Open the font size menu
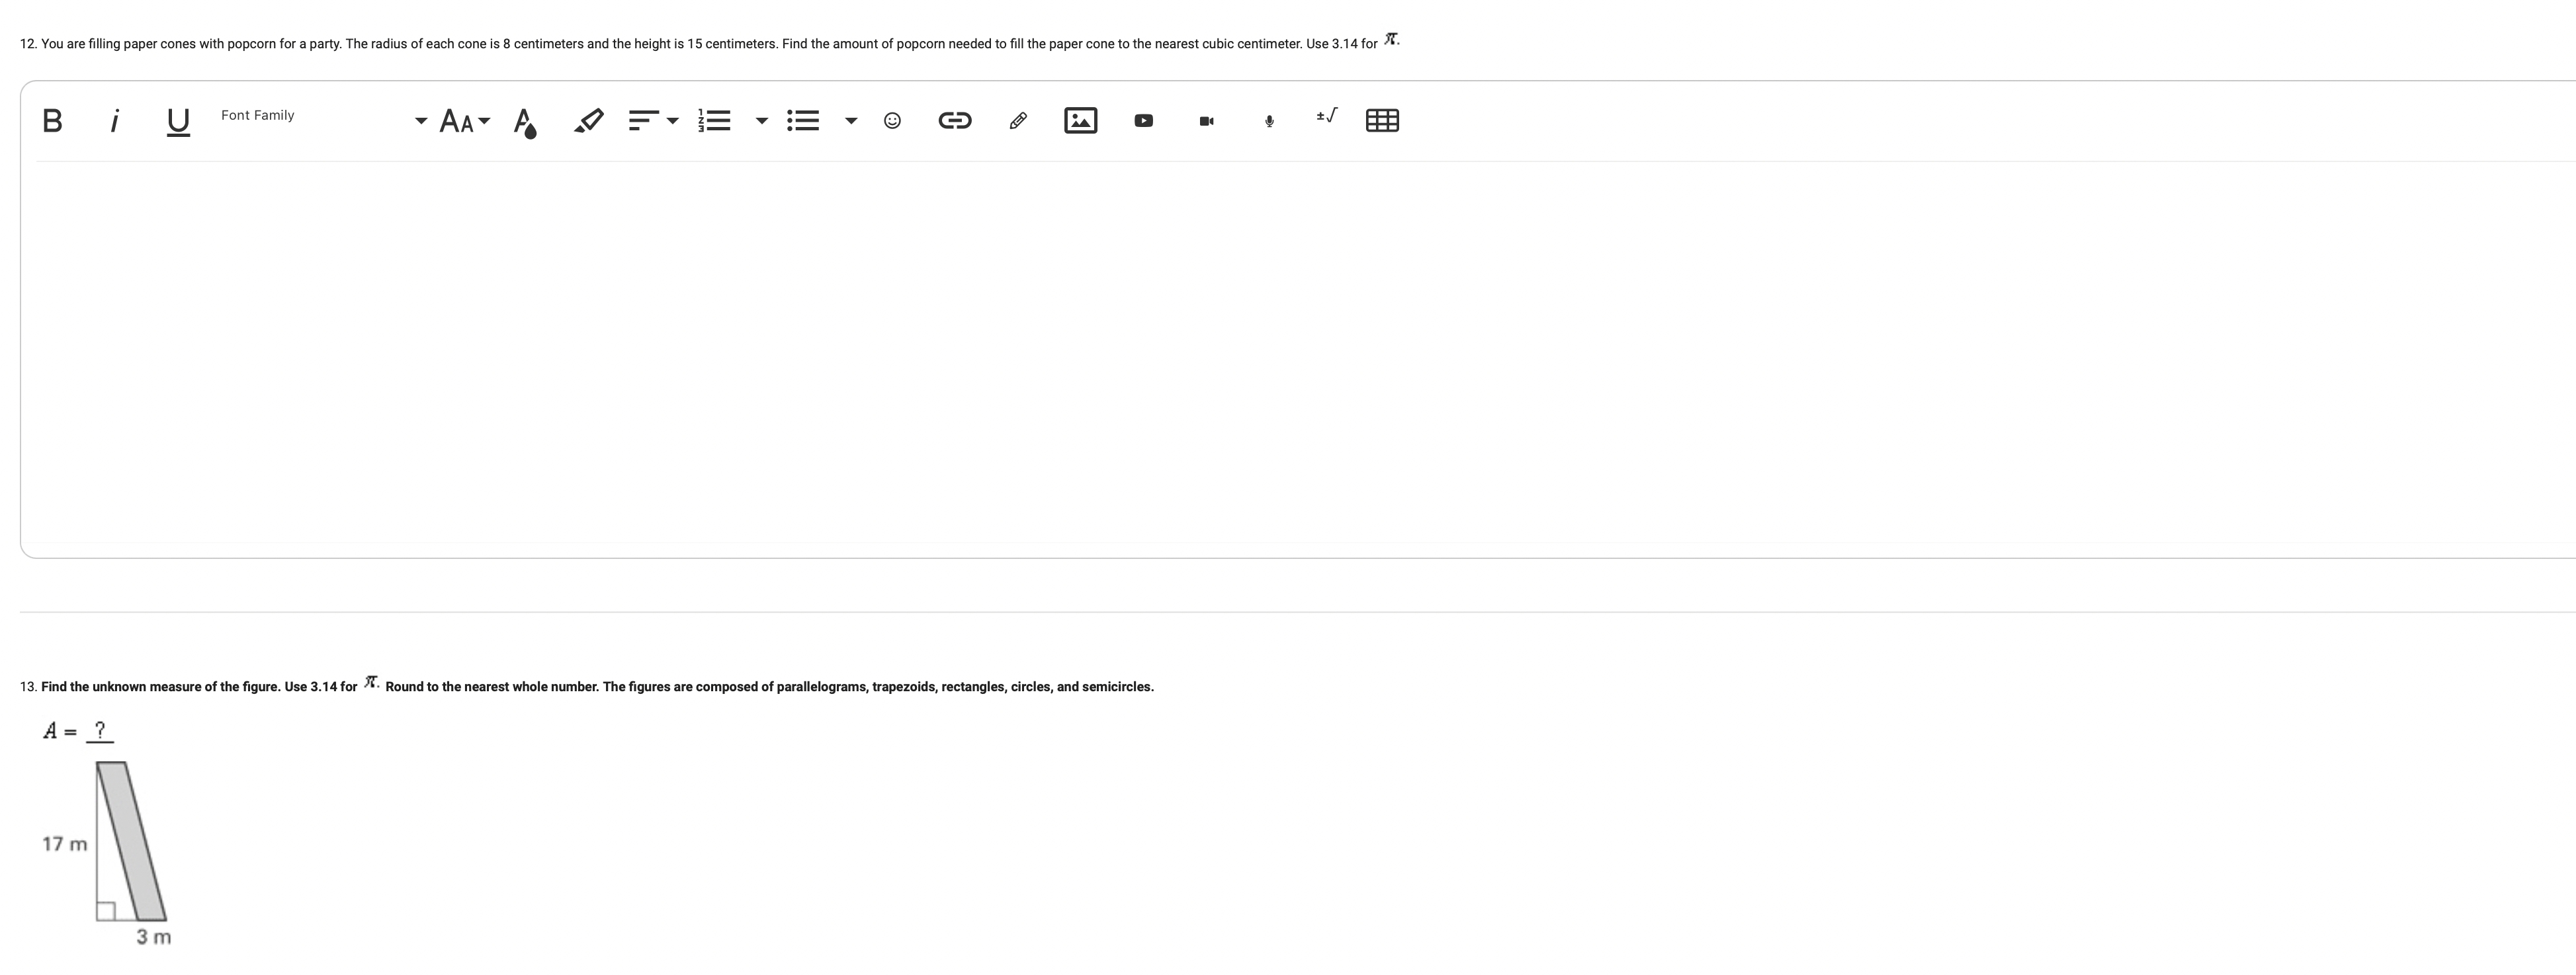Screen dimensions: 2576x975 click(465, 121)
